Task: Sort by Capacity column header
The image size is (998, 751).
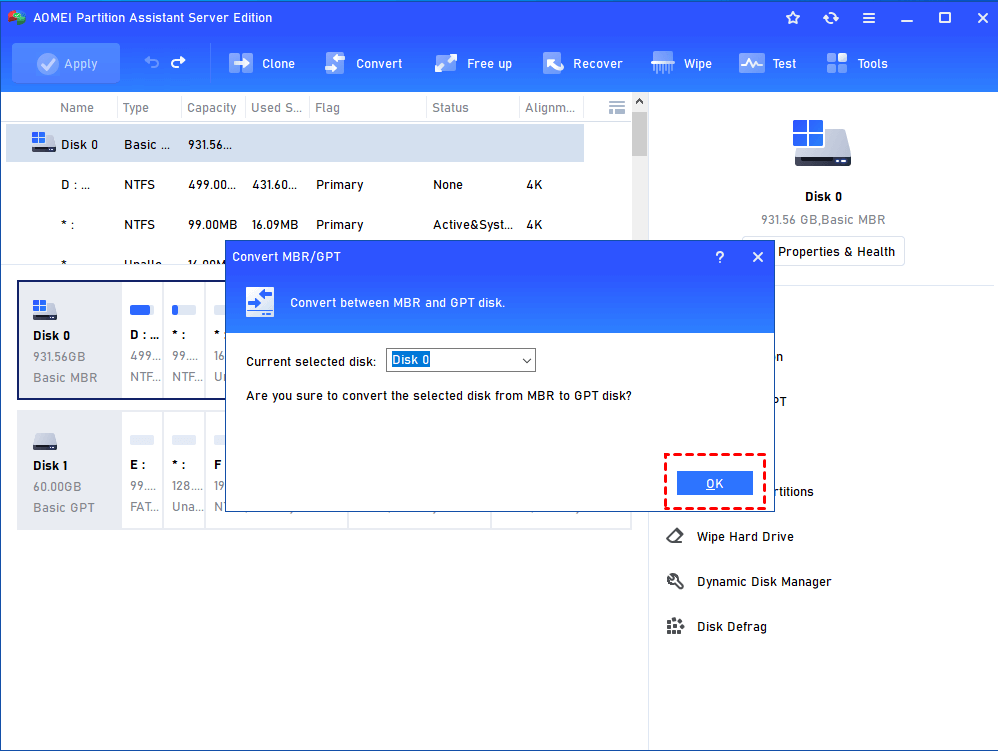Action: click(211, 108)
